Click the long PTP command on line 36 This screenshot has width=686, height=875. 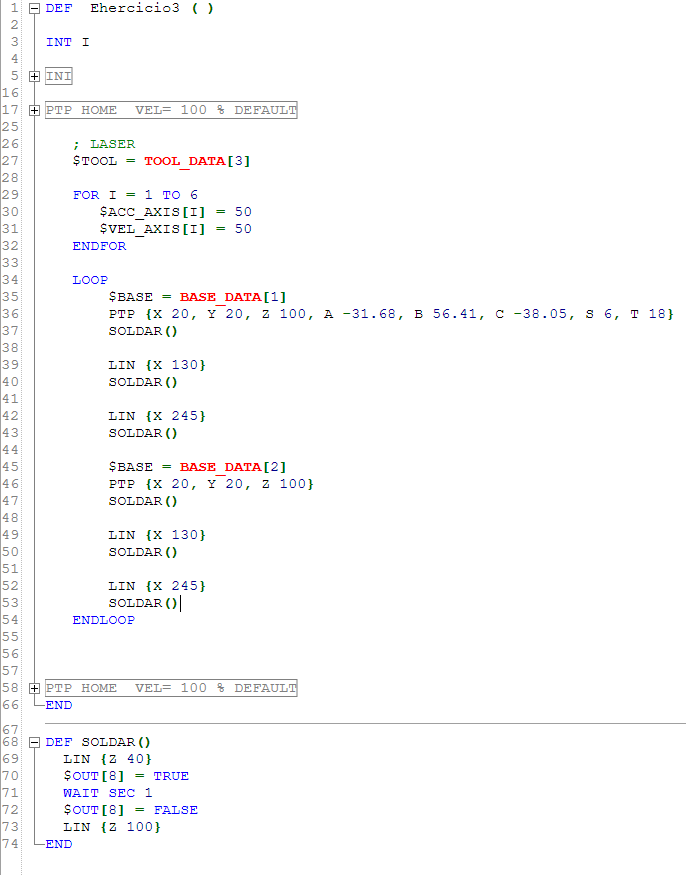point(391,314)
